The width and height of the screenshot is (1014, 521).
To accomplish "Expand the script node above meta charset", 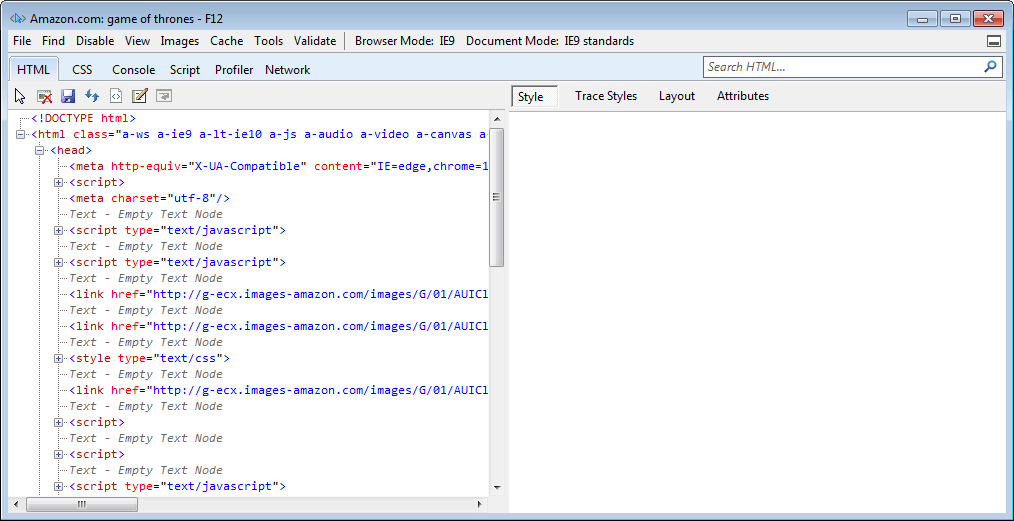I will coord(59,182).
